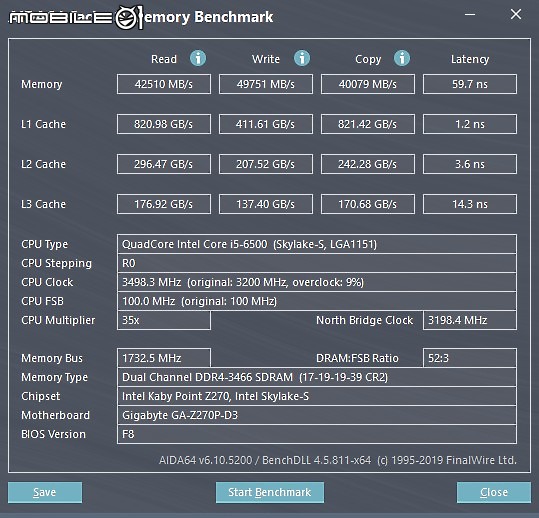Click the Chipset field Intel Kaby Point Z270
Viewport: 539px width, 518px height.
[317, 396]
